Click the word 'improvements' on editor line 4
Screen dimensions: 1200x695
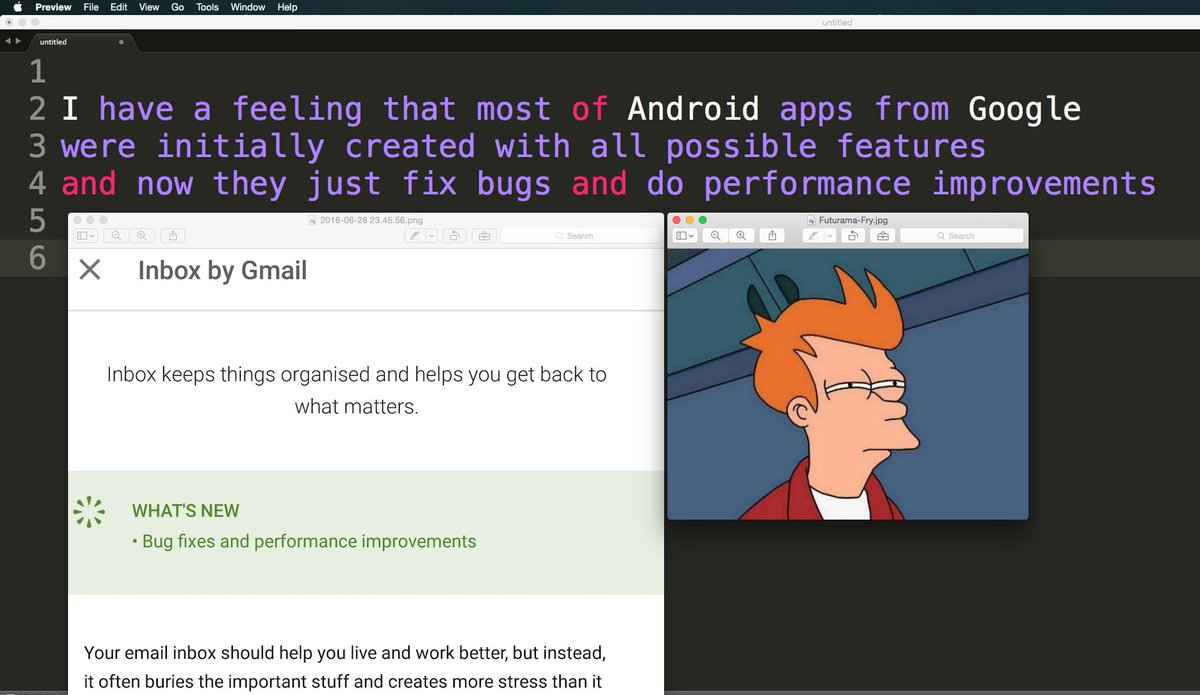tap(1044, 184)
